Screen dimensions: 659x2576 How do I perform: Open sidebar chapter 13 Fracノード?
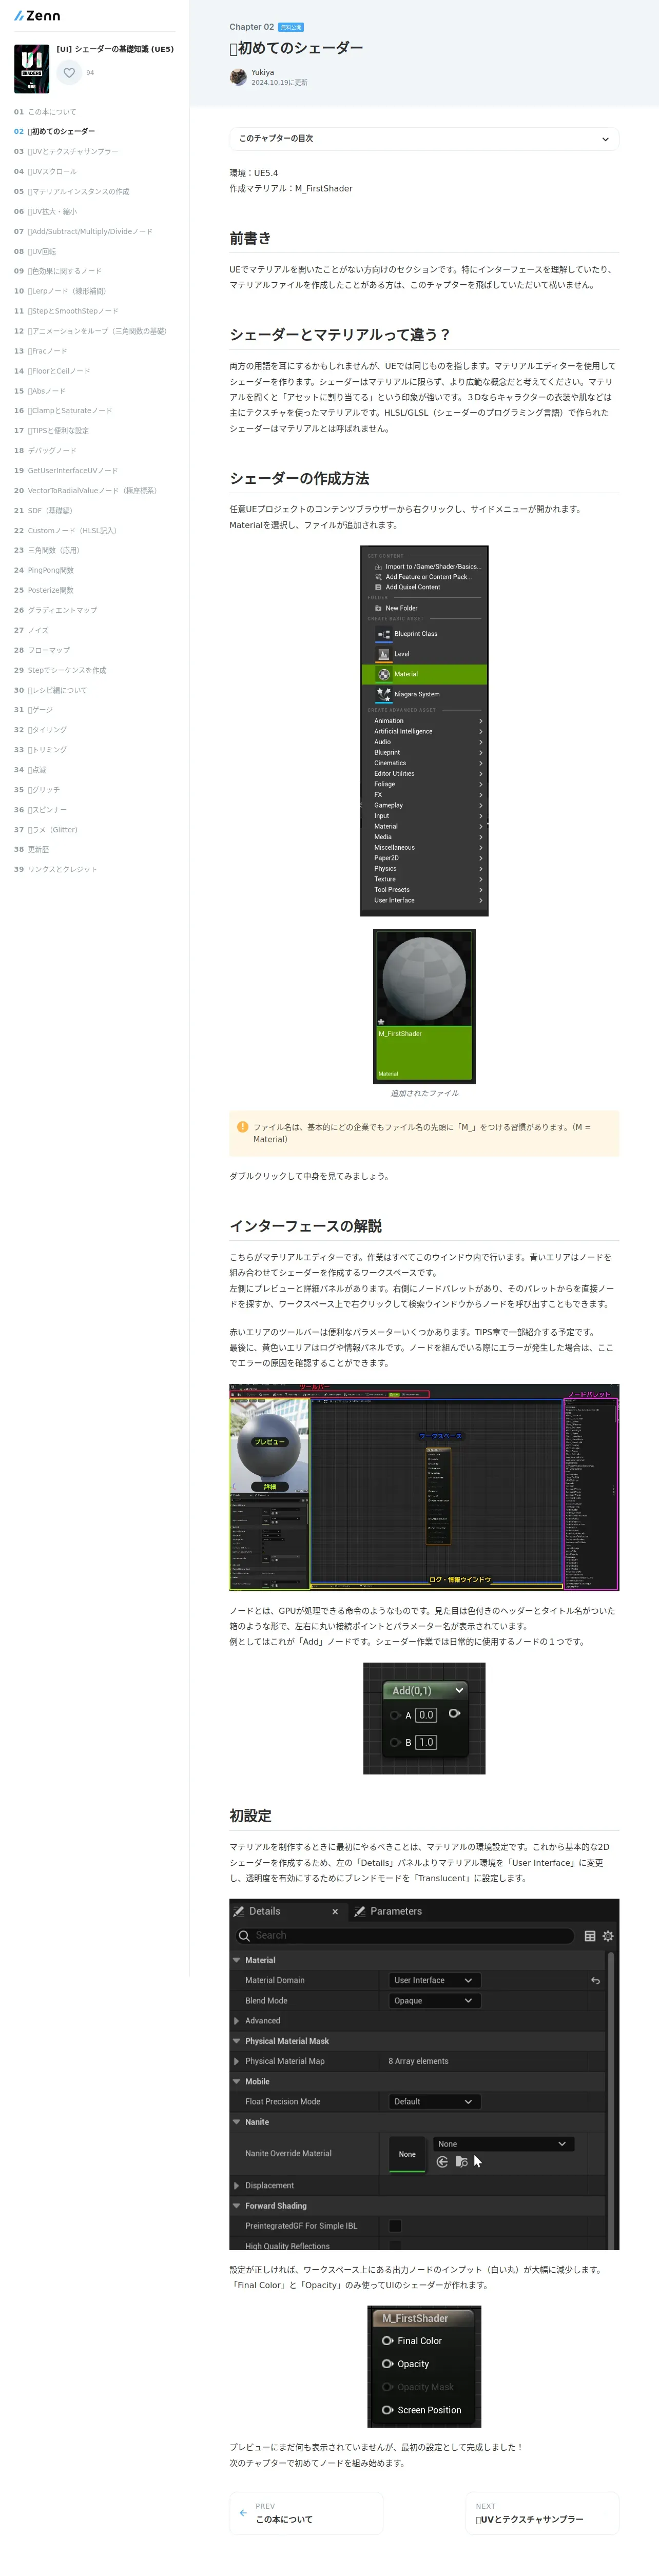[x=41, y=351]
